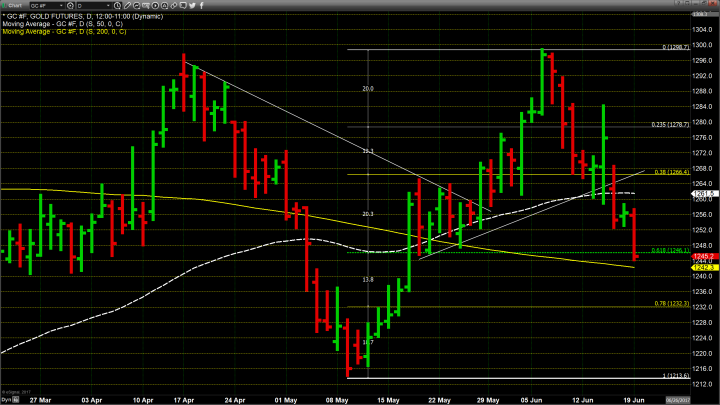This screenshot has width=720, height=405.
Task: Select the yellow 200 period Moving Average label
Action: click(64, 32)
